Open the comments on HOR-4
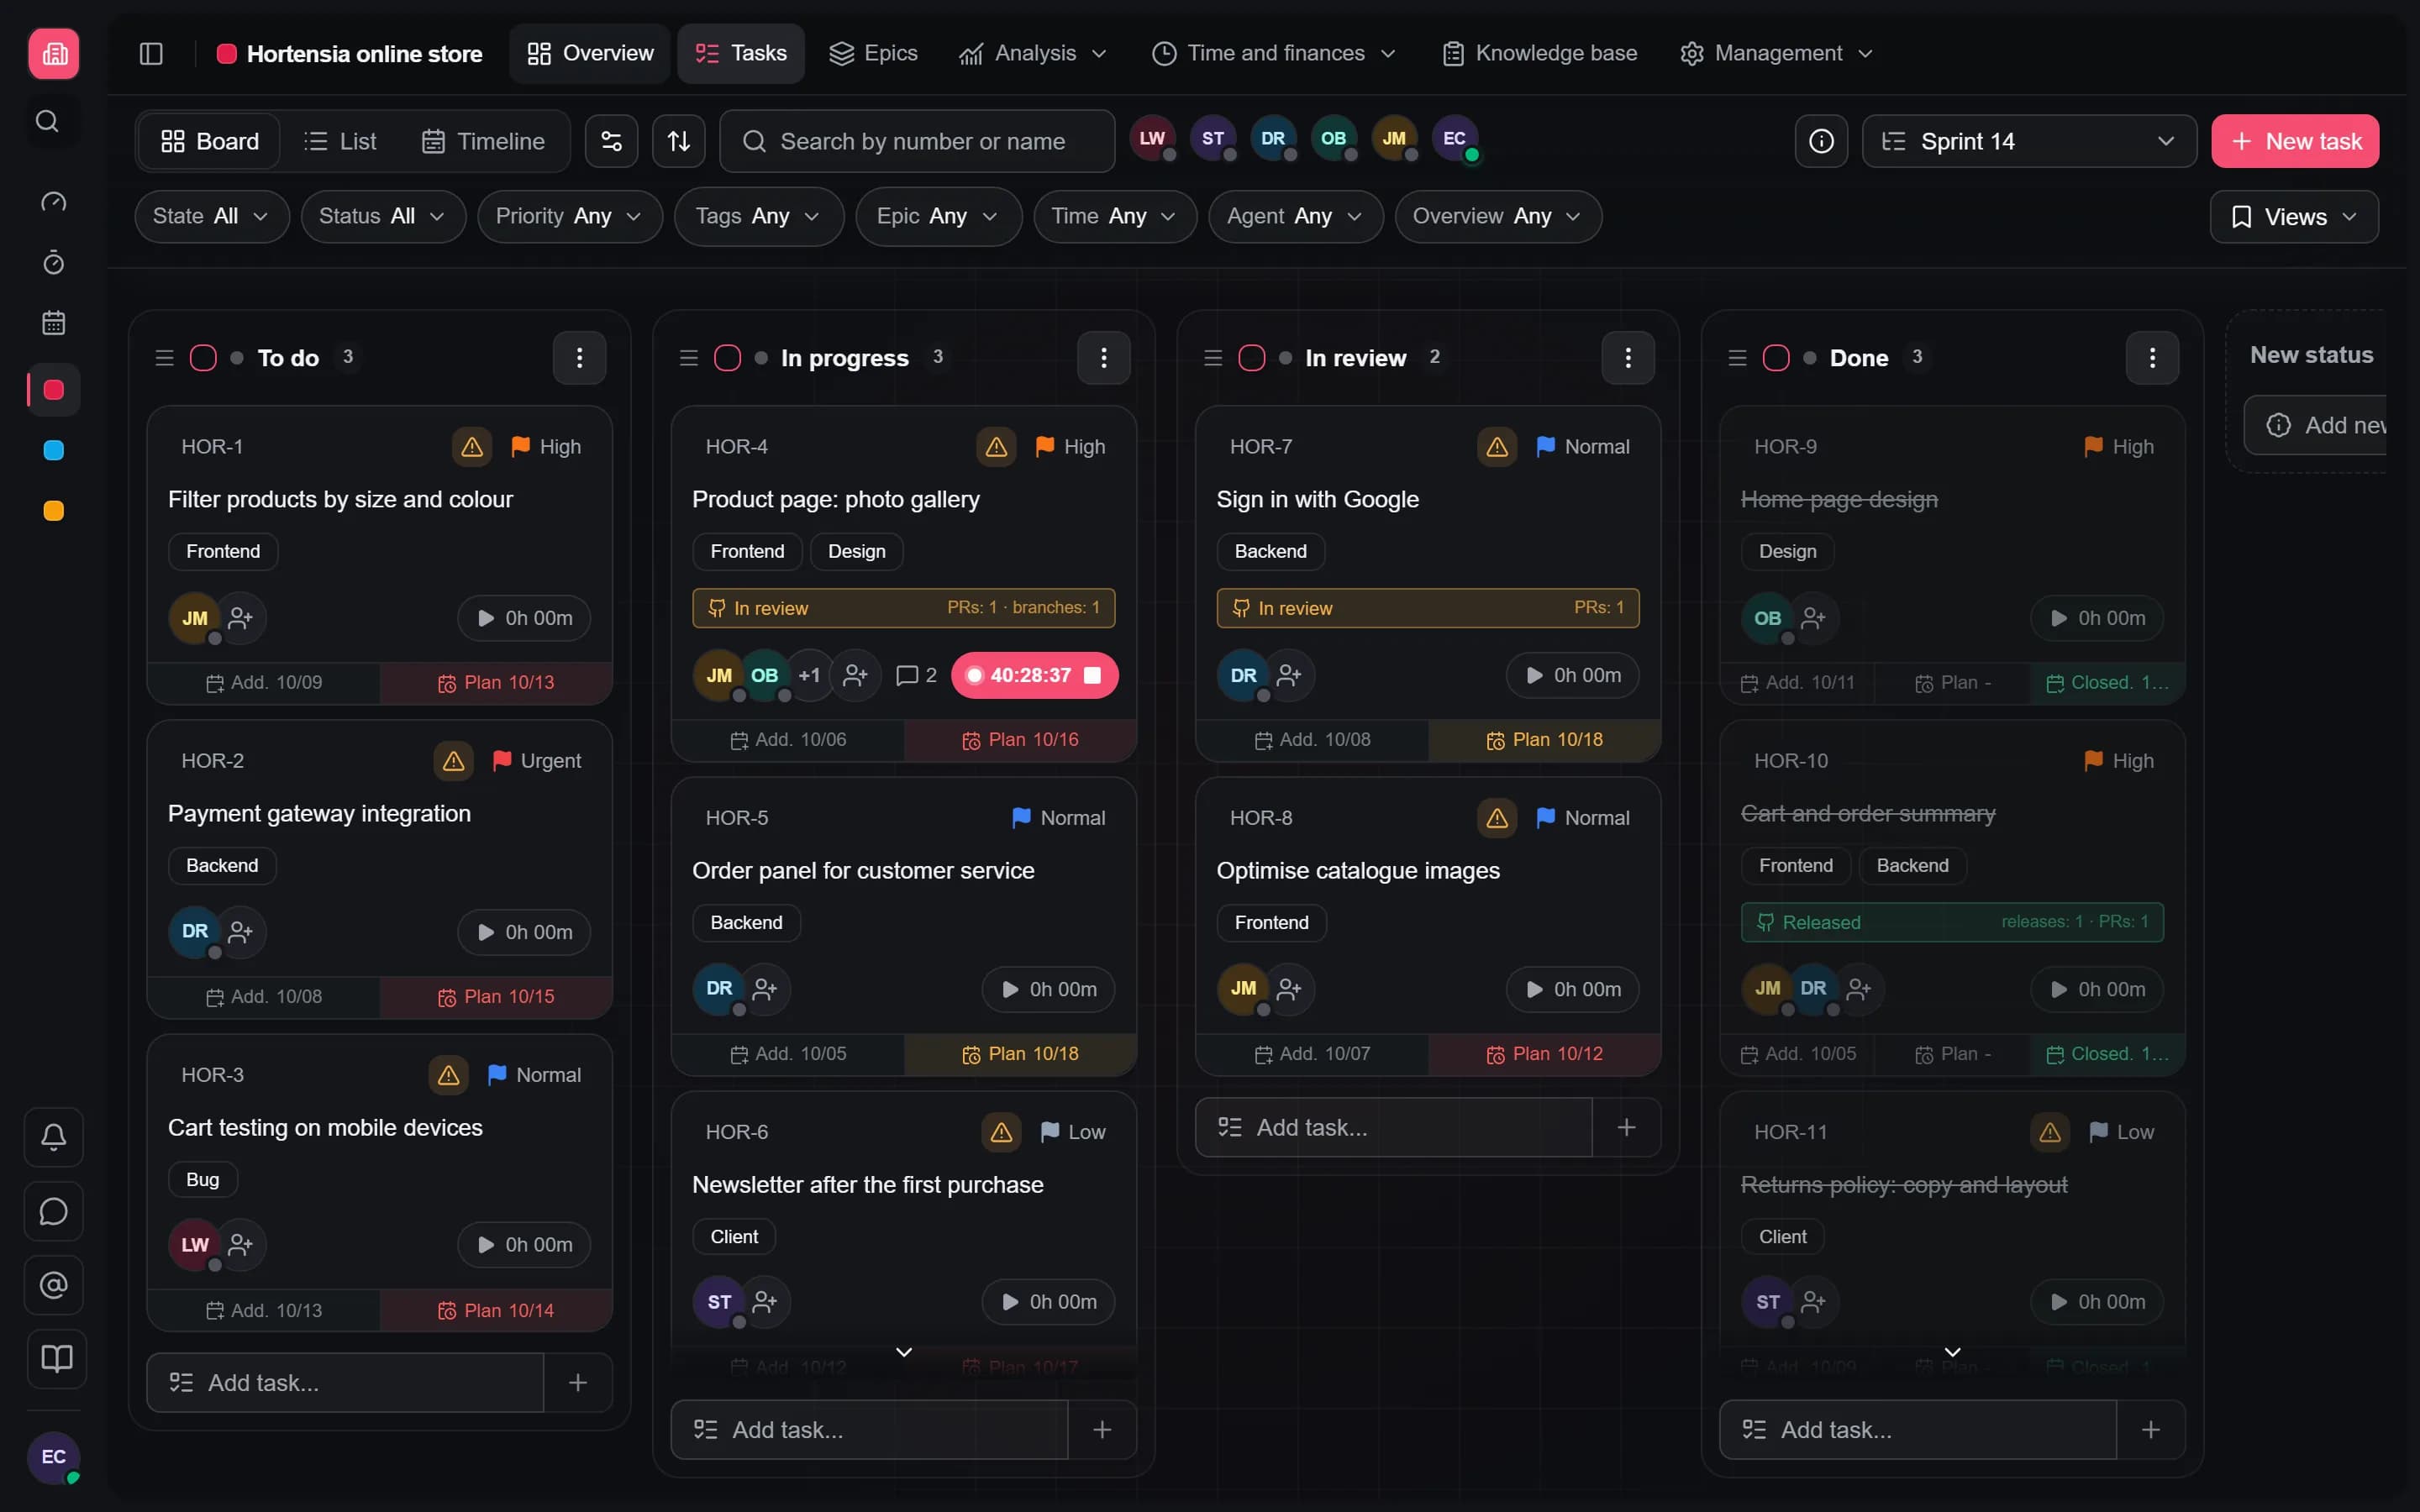 pyautogui.click(x=916, y=676)
